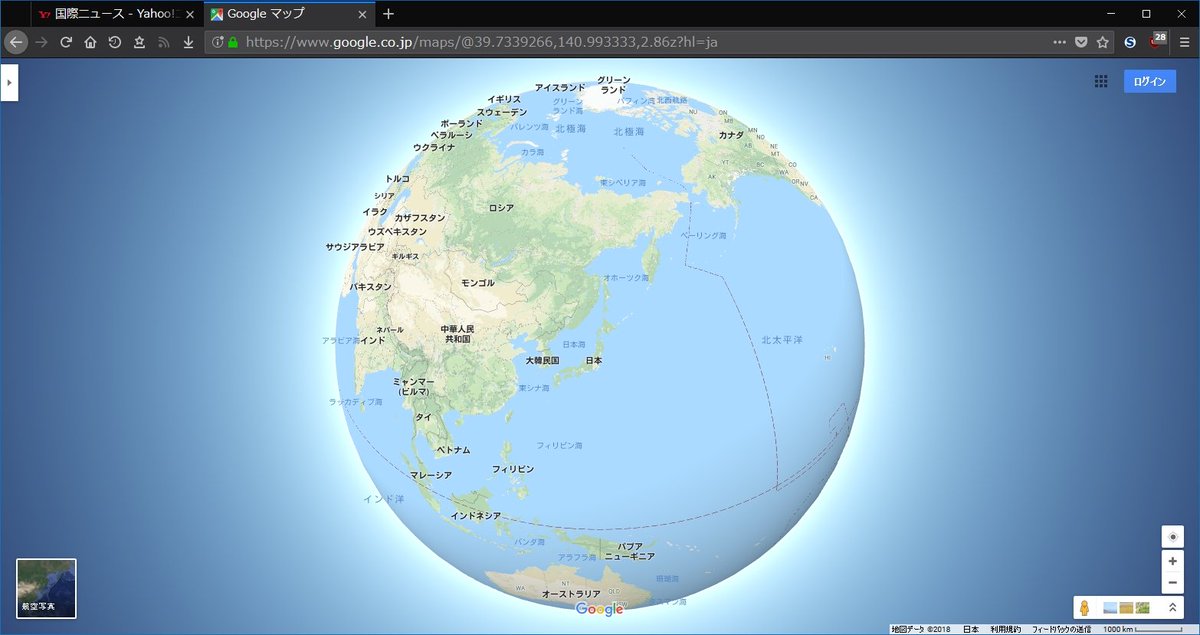Click the ミャンマー (ビルマ) label
Image resolution: width=1200 pixels, height=635 pixels.
point(414,387)
